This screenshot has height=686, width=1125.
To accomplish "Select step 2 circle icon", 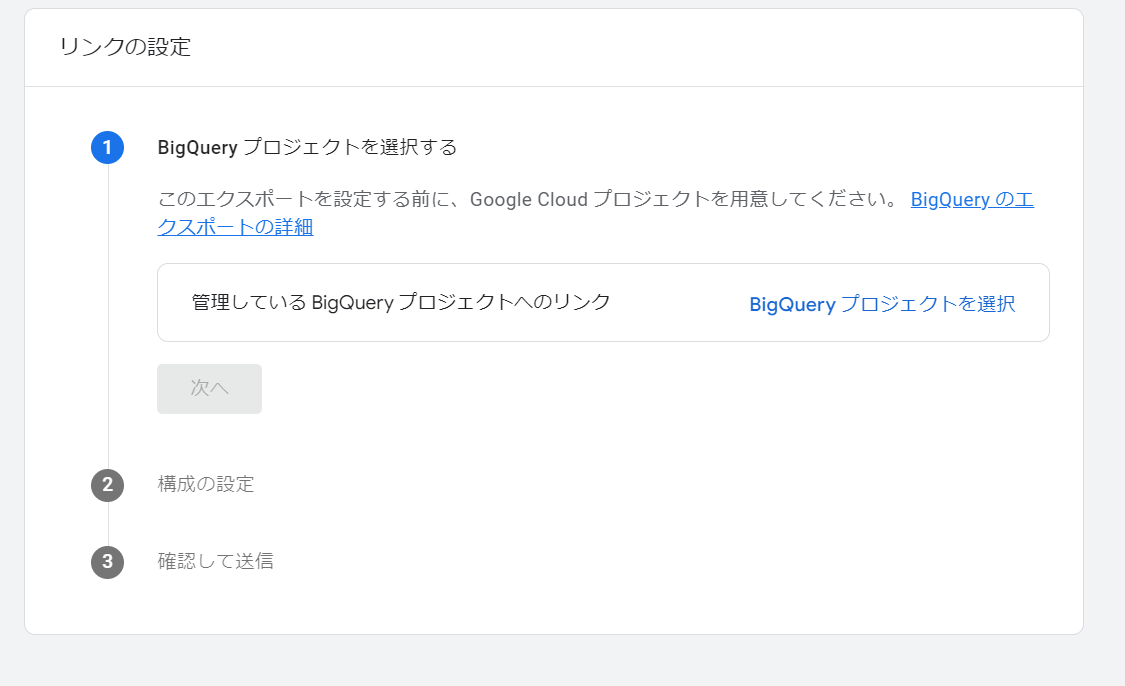I will pyautogui.click(x=108, y=485).
